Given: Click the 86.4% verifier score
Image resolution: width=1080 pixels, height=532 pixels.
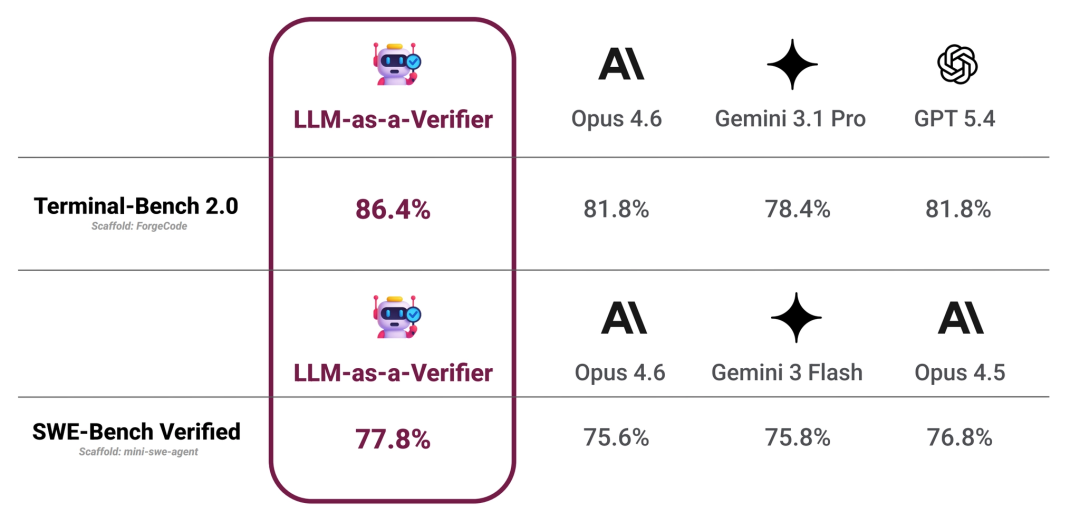Looking at the screenshot, I should [393, 209].
